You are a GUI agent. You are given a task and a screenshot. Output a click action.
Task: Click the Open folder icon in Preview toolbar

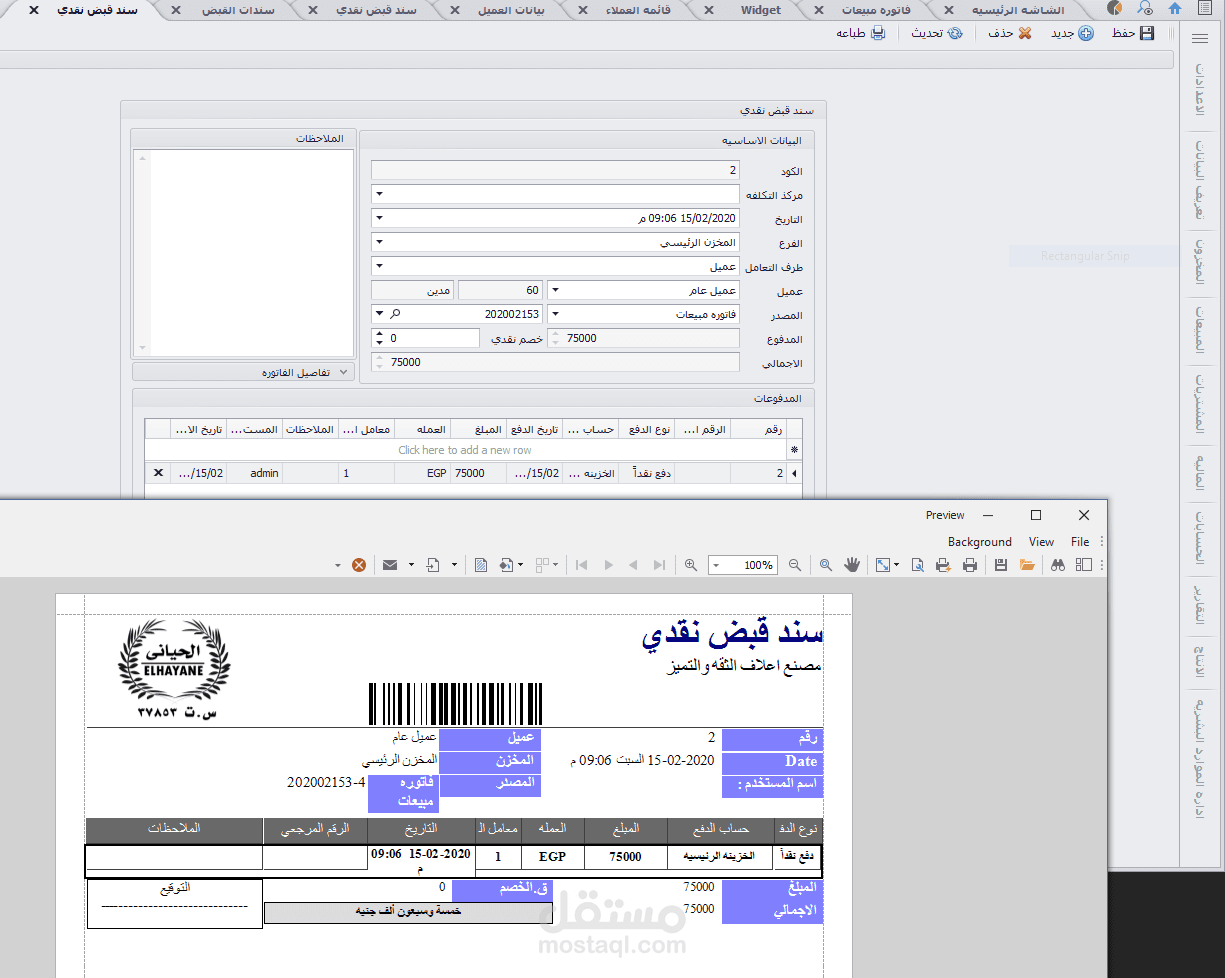tap(1027, 565)
